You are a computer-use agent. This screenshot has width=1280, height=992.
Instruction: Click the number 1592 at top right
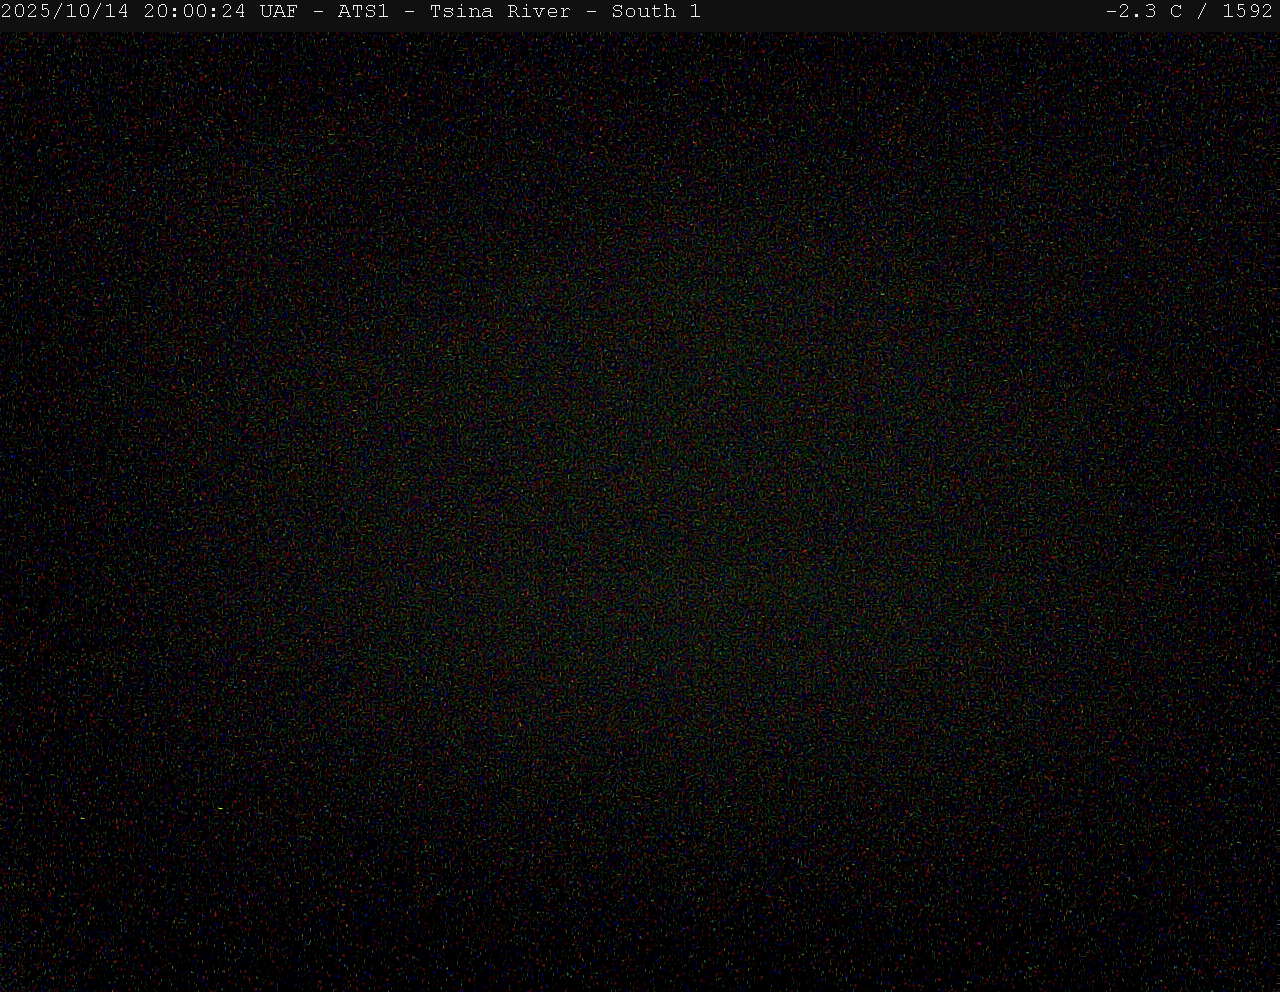pyautogui.click(x=1247, y=12)
